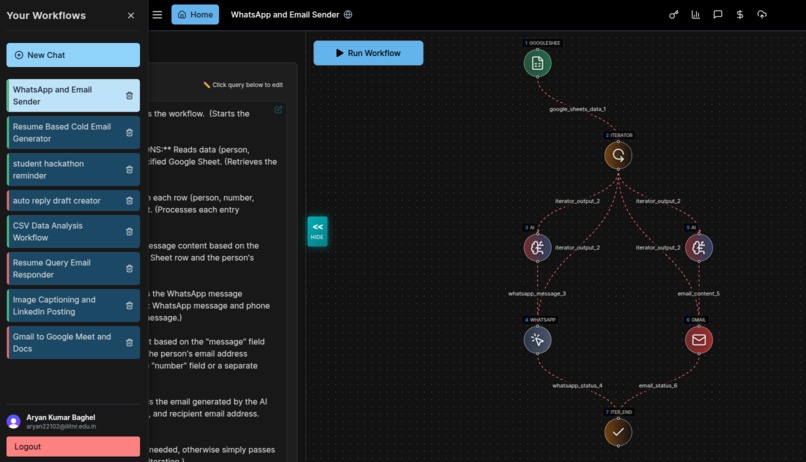Click the dollar sign billing icon

tap(740, 14)
